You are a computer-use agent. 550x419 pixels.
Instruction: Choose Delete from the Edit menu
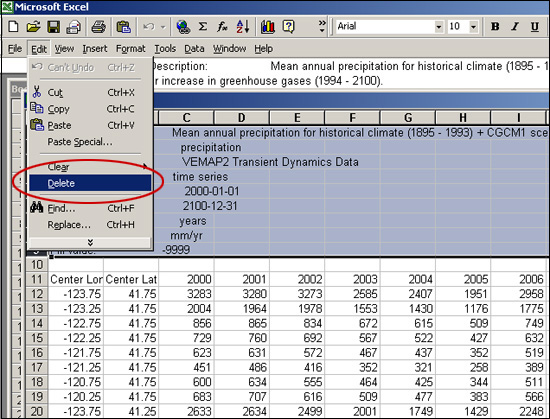(x=90, y=183)
